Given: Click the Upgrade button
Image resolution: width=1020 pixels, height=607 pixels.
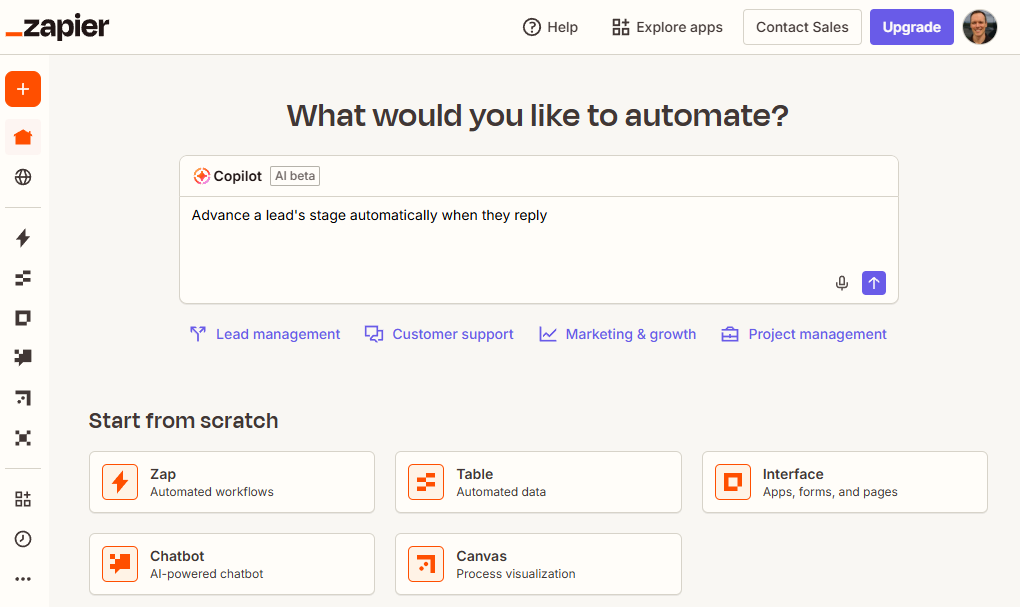Looking at the screenshot, I should [911, 27].
